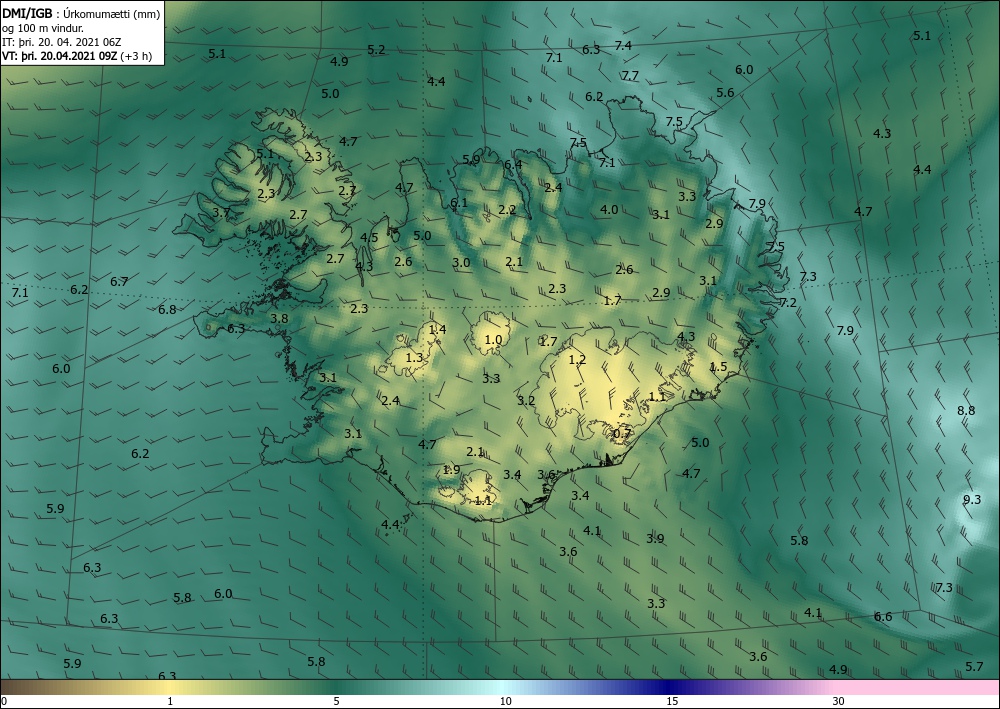Click the 1.4 value on the western glacier
The image size is (1000, 709).
[x=438, y=330]
